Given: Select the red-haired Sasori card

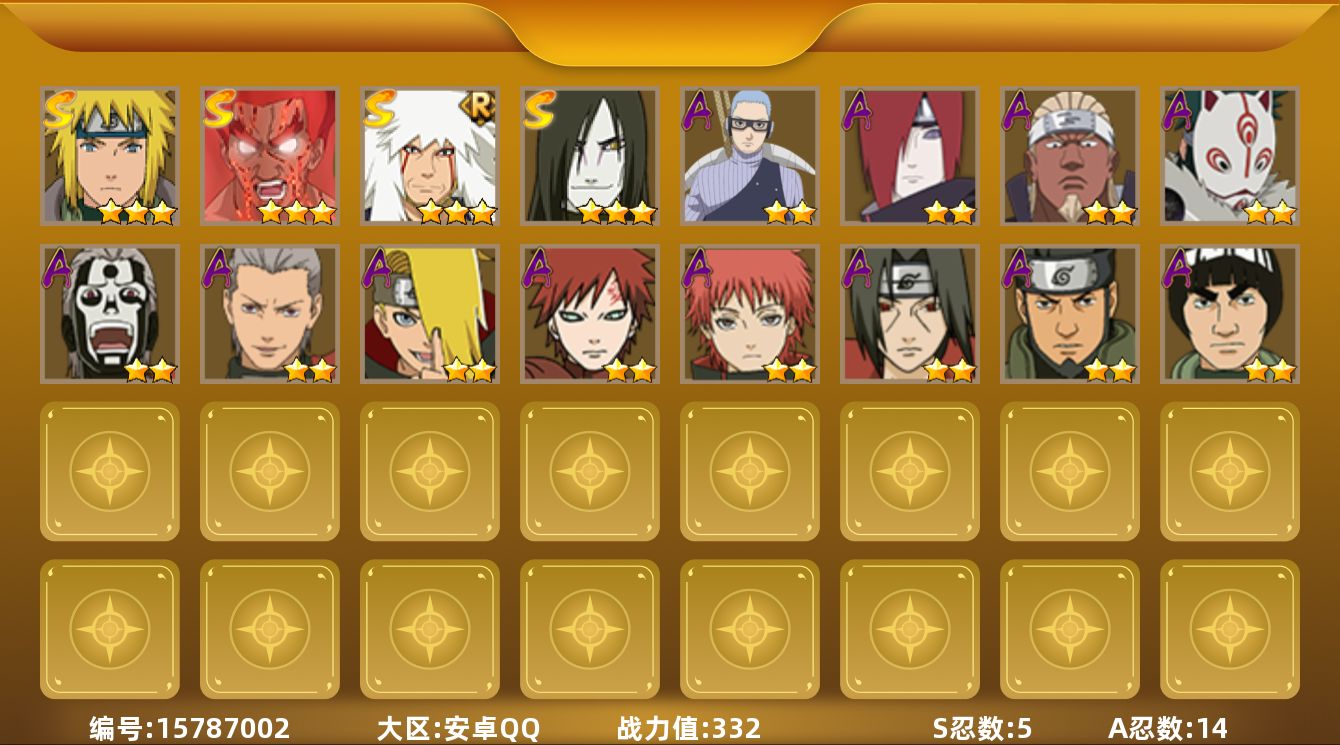Looking at the screenshot, I should click(750, 314).
